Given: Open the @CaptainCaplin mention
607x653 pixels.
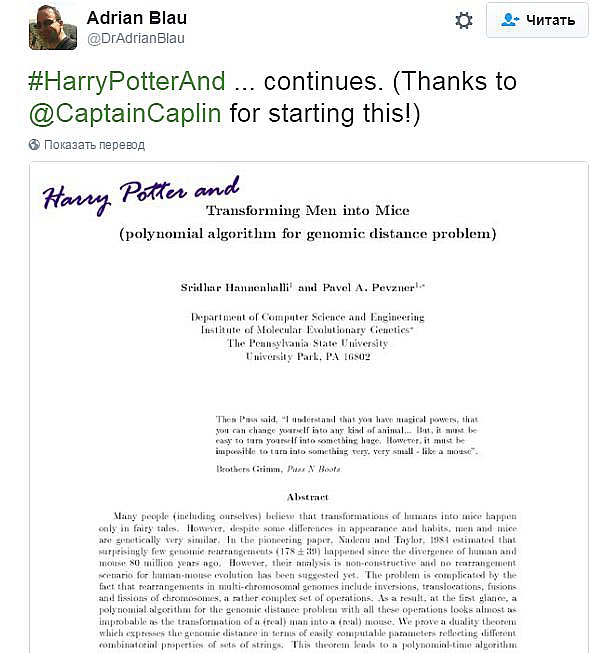Looking at the screenshot, I should pyautogui.click(x=126, y=114).
